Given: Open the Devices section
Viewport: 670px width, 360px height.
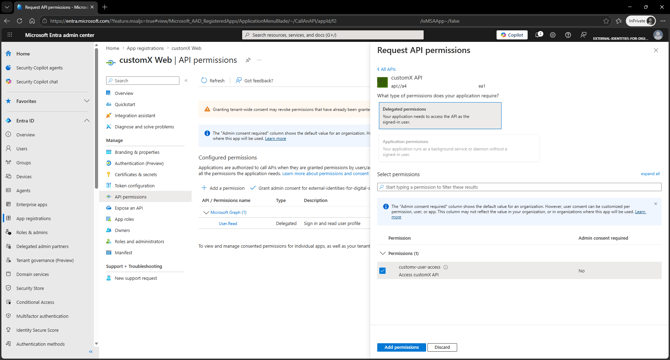Looking at the screenshot, I should click(x=24, y=177).
